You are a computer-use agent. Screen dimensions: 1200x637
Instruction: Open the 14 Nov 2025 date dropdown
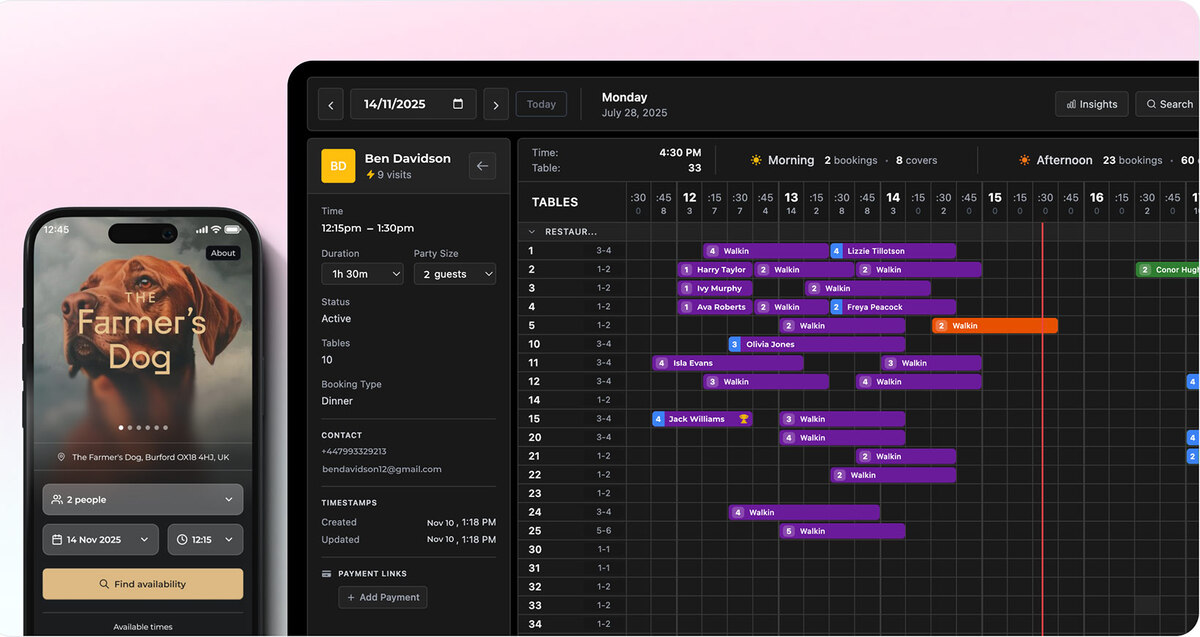click(x=100, y=540)
